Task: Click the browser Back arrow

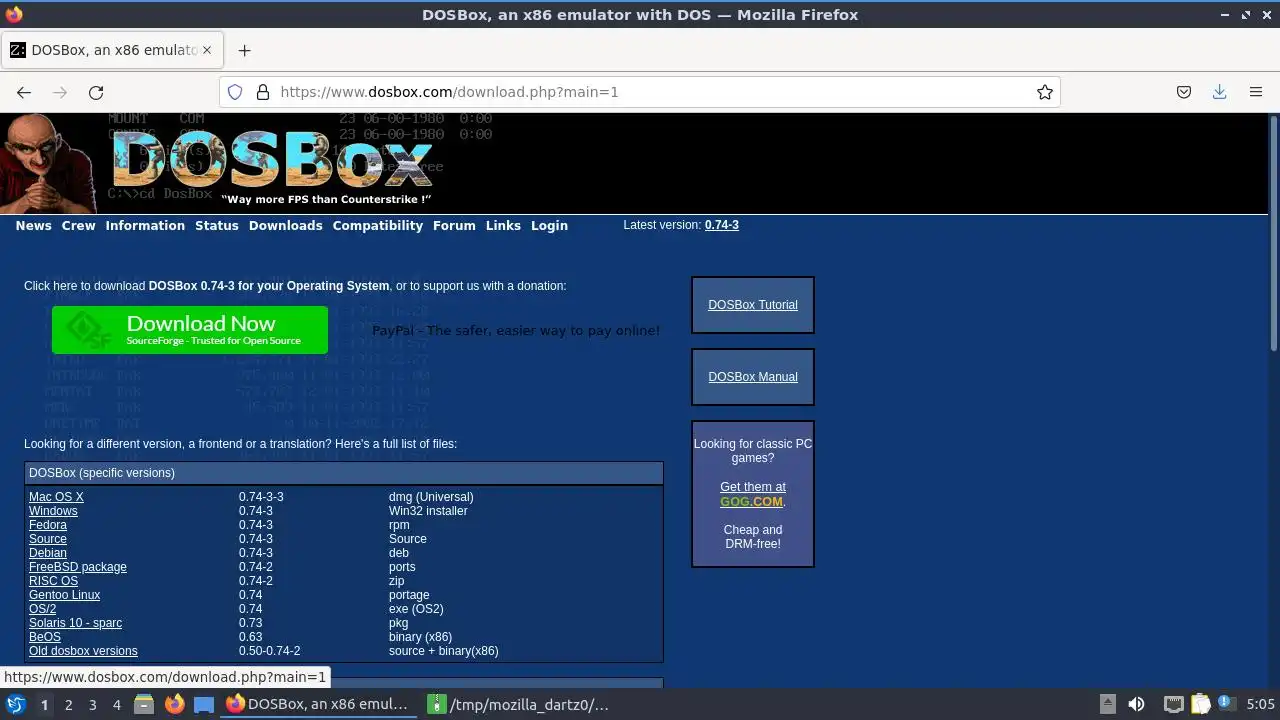Action: (24, 92)
